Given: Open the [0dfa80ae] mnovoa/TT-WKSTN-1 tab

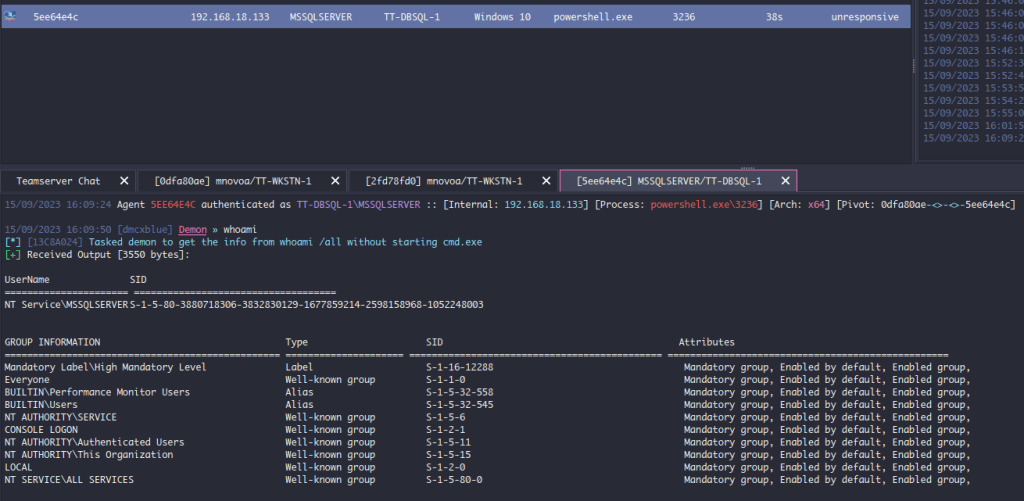Looking at the screenshot, I should (232, 181).
